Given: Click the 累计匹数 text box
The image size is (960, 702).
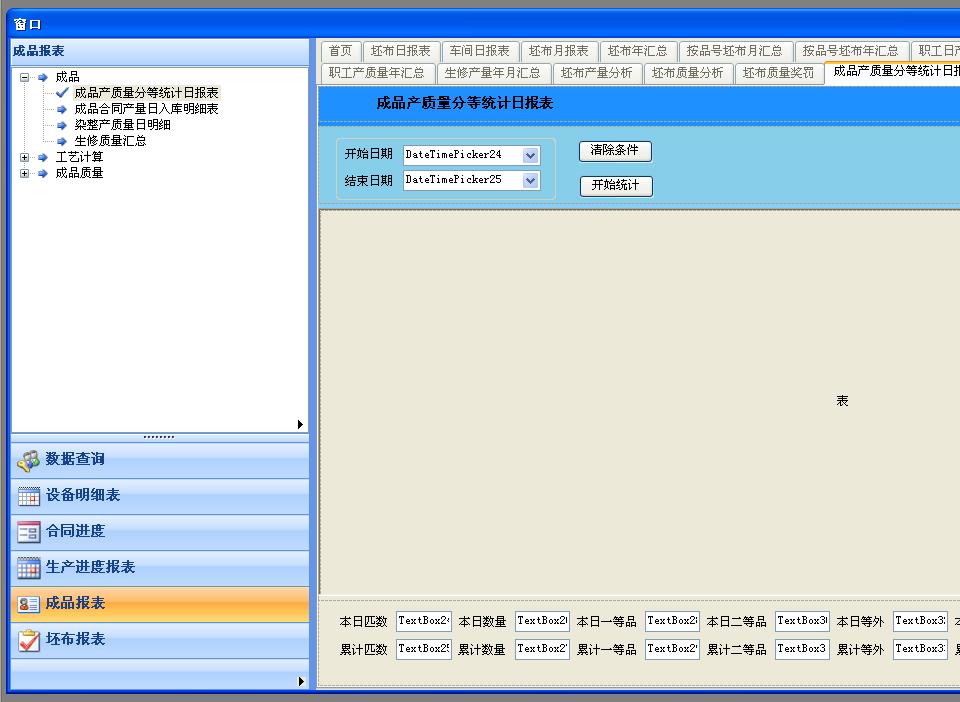Looking at the screenshot, I should coord(424,649).
